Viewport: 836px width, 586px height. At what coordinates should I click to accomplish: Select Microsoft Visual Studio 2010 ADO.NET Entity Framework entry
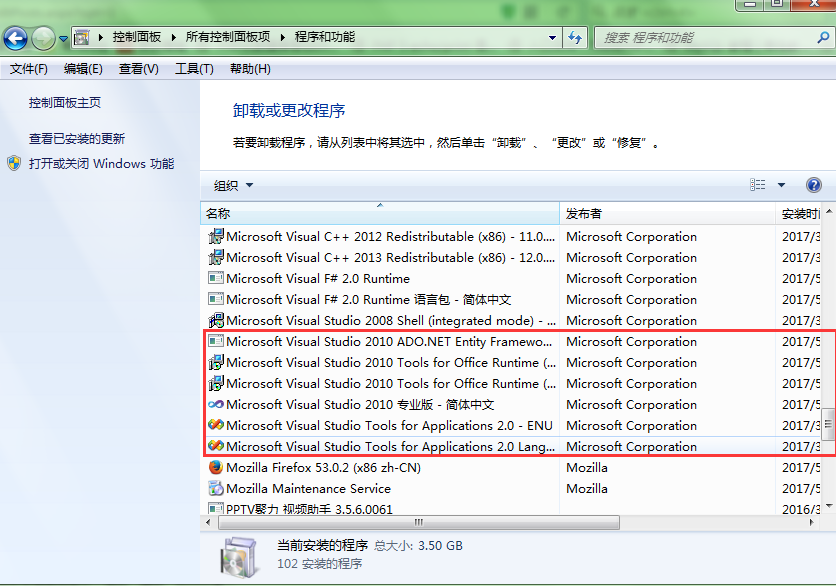pos(389,341)
